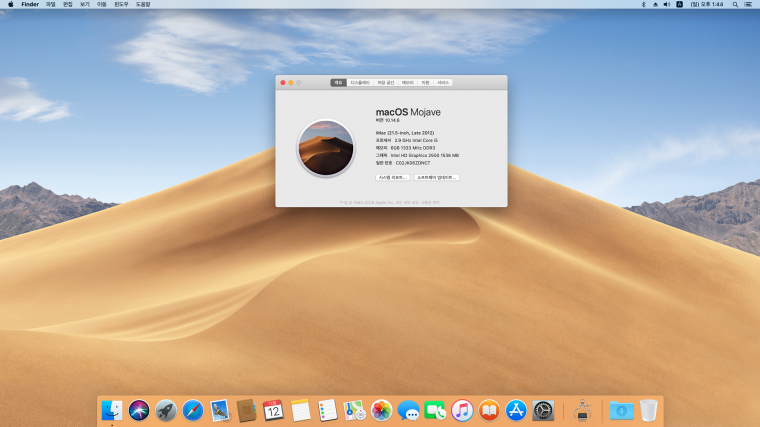Minimize the About This Mac window (yellow button)

291,83
